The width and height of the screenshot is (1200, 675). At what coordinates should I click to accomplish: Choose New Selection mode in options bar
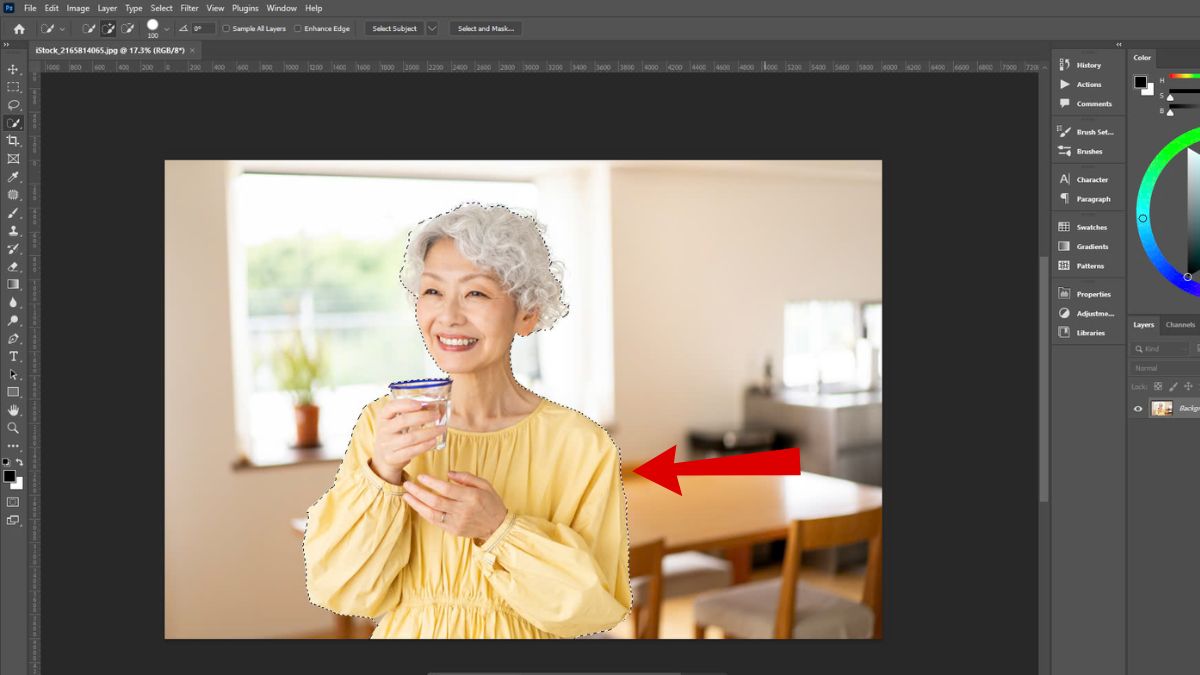(89, 29)
